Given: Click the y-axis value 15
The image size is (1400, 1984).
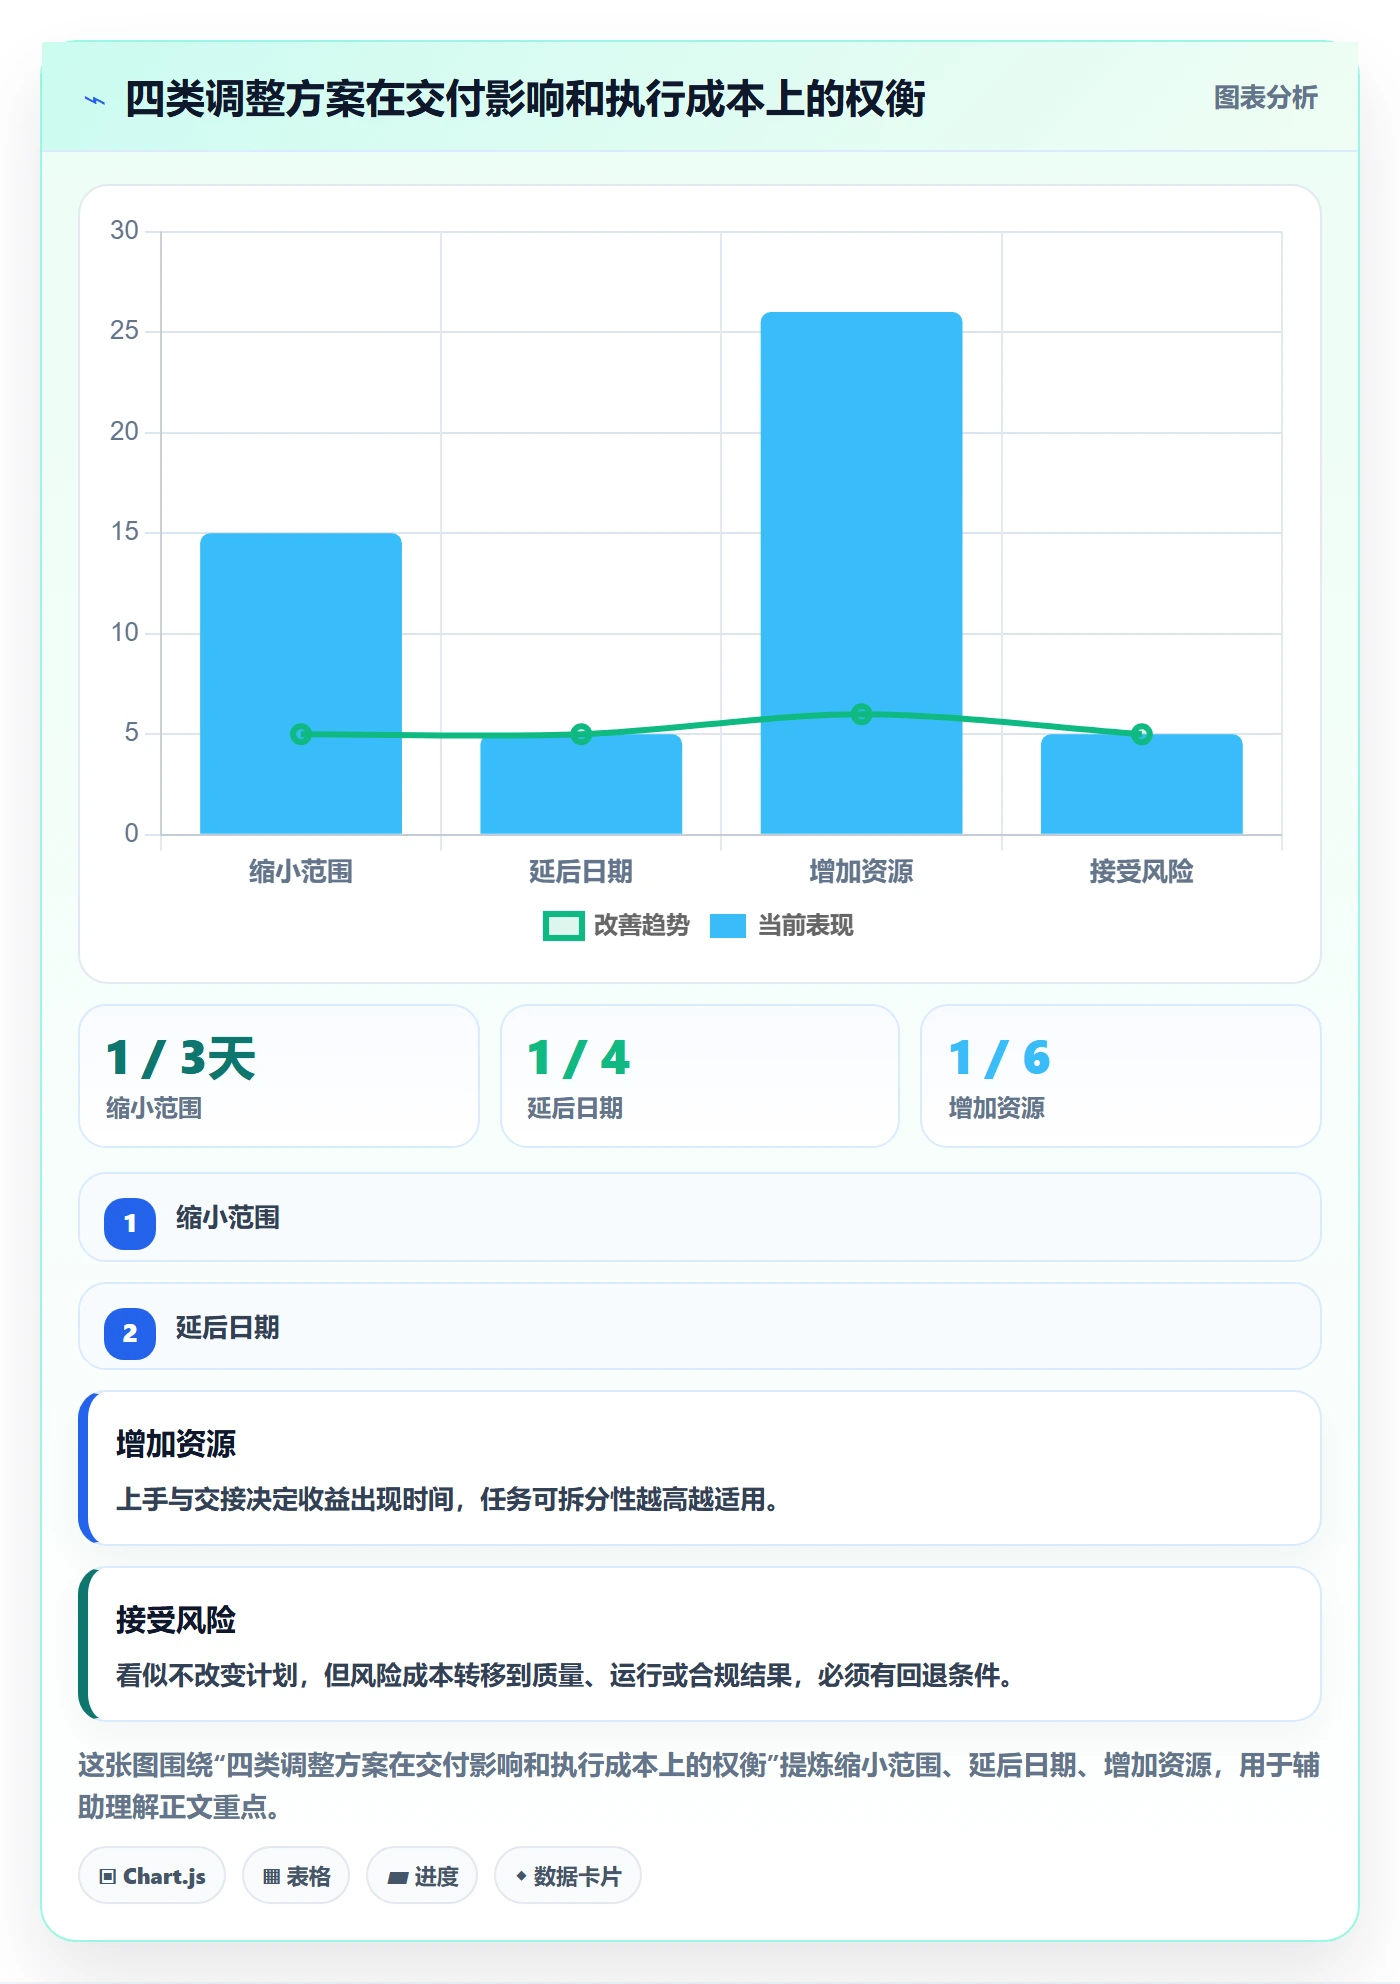Looking at the screenshot, I should 124,532.
